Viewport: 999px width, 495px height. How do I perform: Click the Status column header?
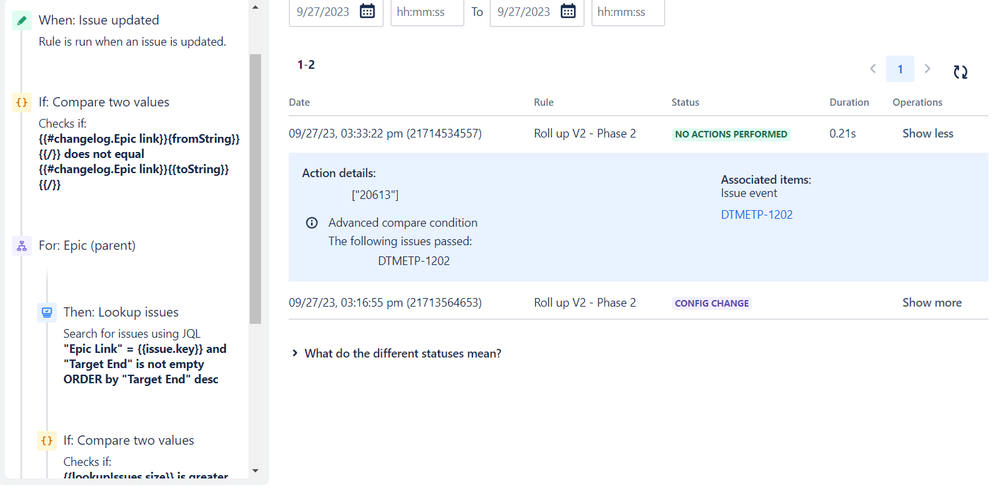[685, 103]
